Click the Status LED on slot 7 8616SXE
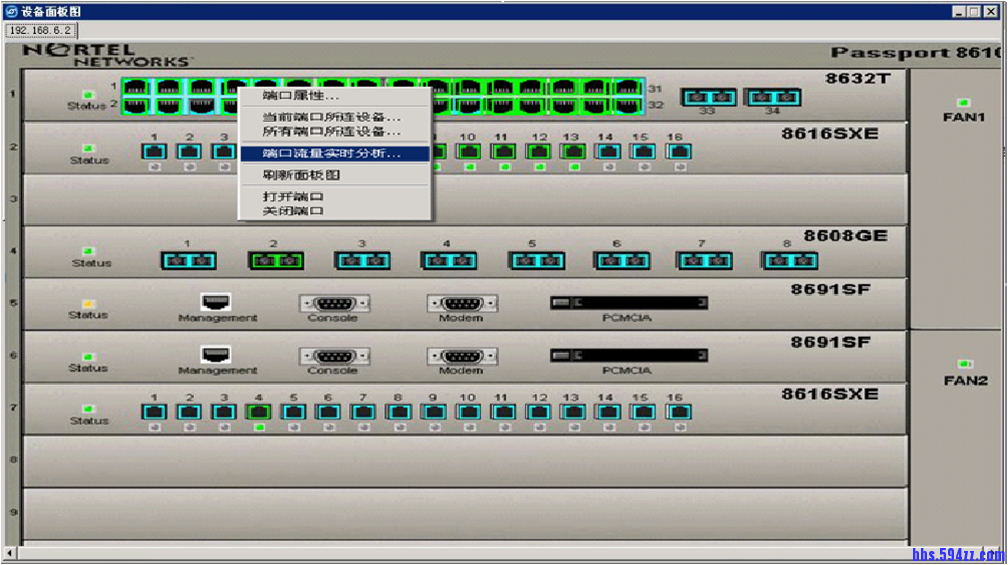 click(x=88, y=409)
